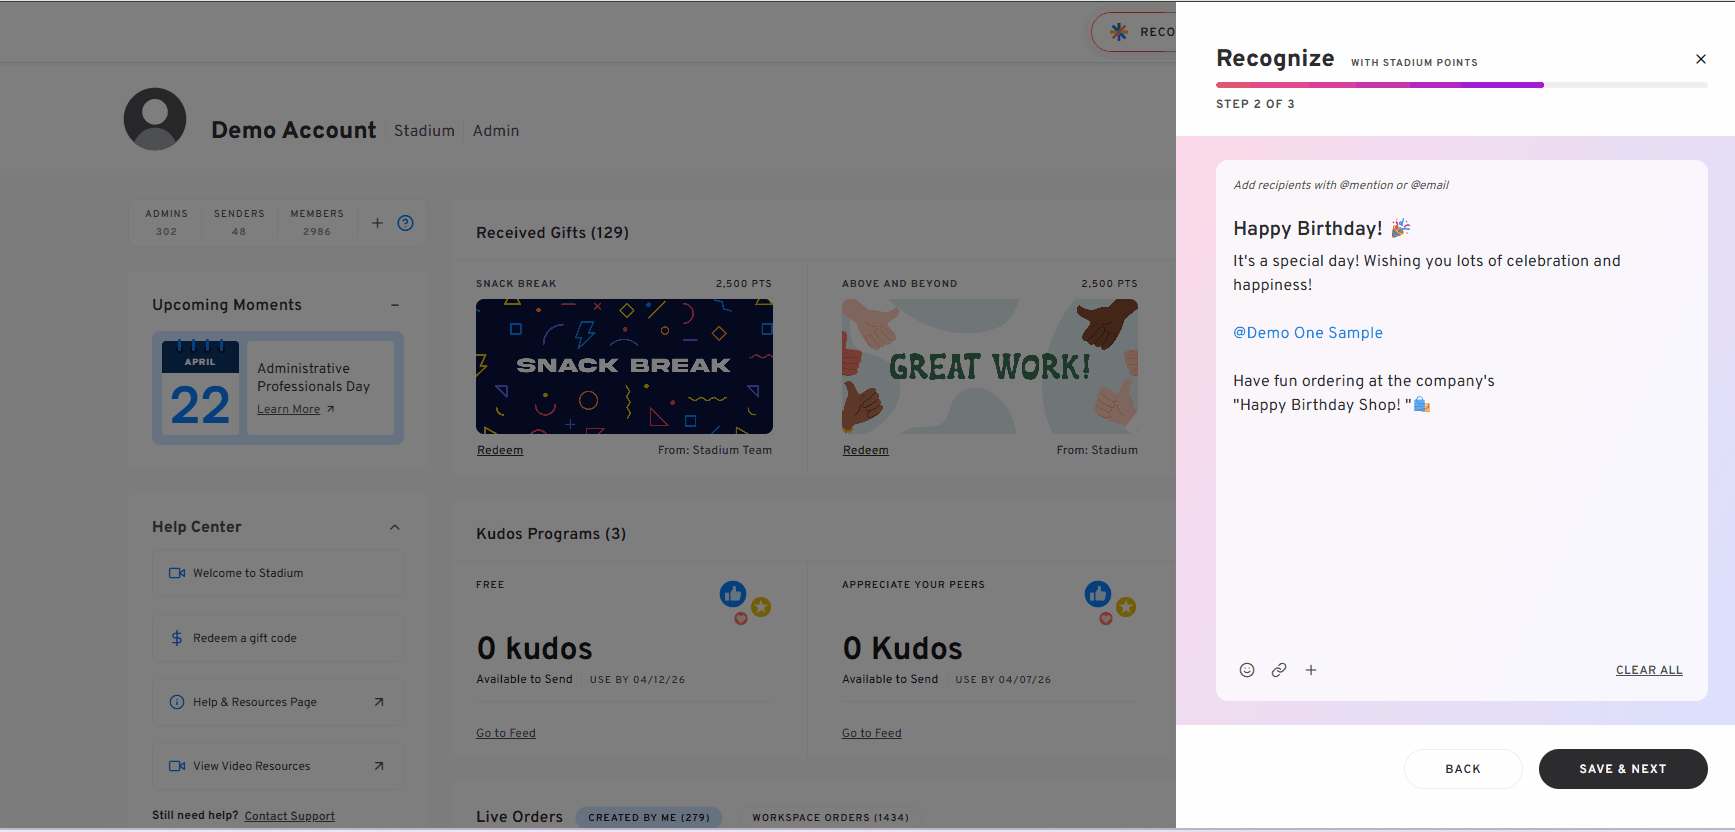Go to Feed for Appreciate Your Peers
The width and height of the screenshot is (1735, 832).
(872, 733)
